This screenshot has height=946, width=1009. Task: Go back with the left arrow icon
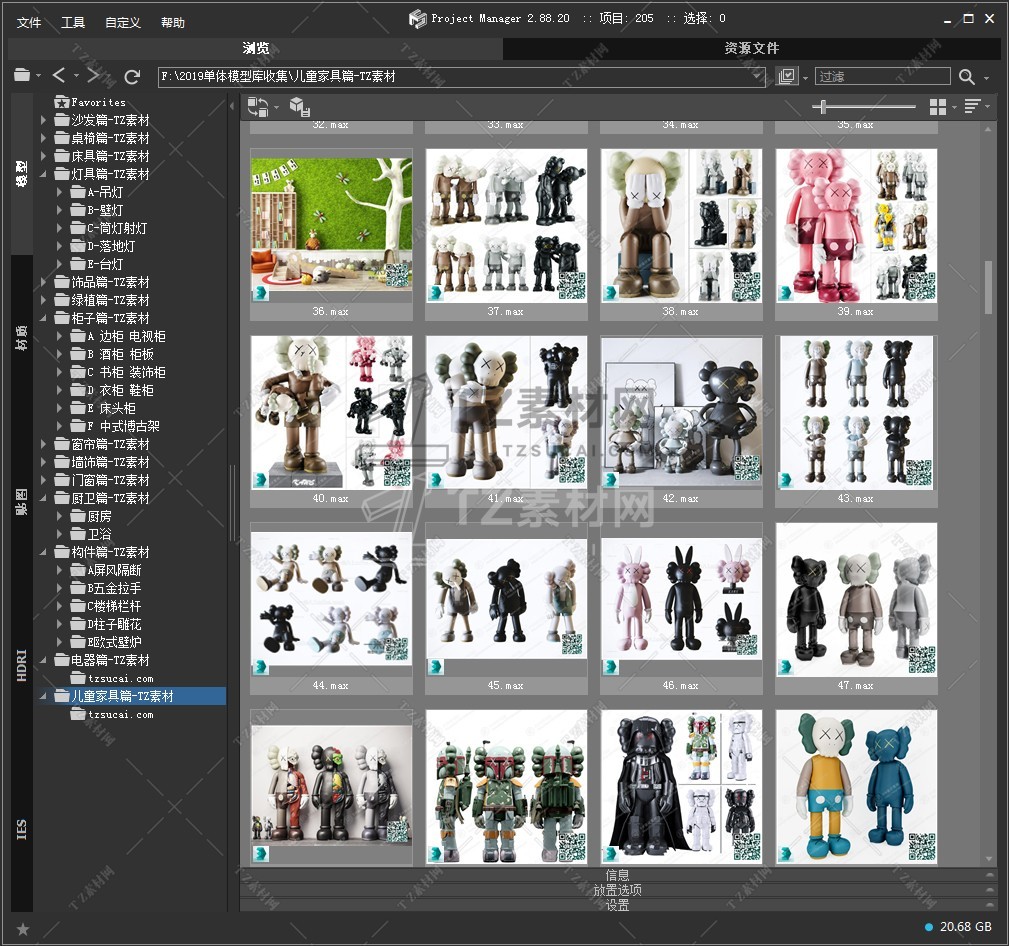(59, 76)
